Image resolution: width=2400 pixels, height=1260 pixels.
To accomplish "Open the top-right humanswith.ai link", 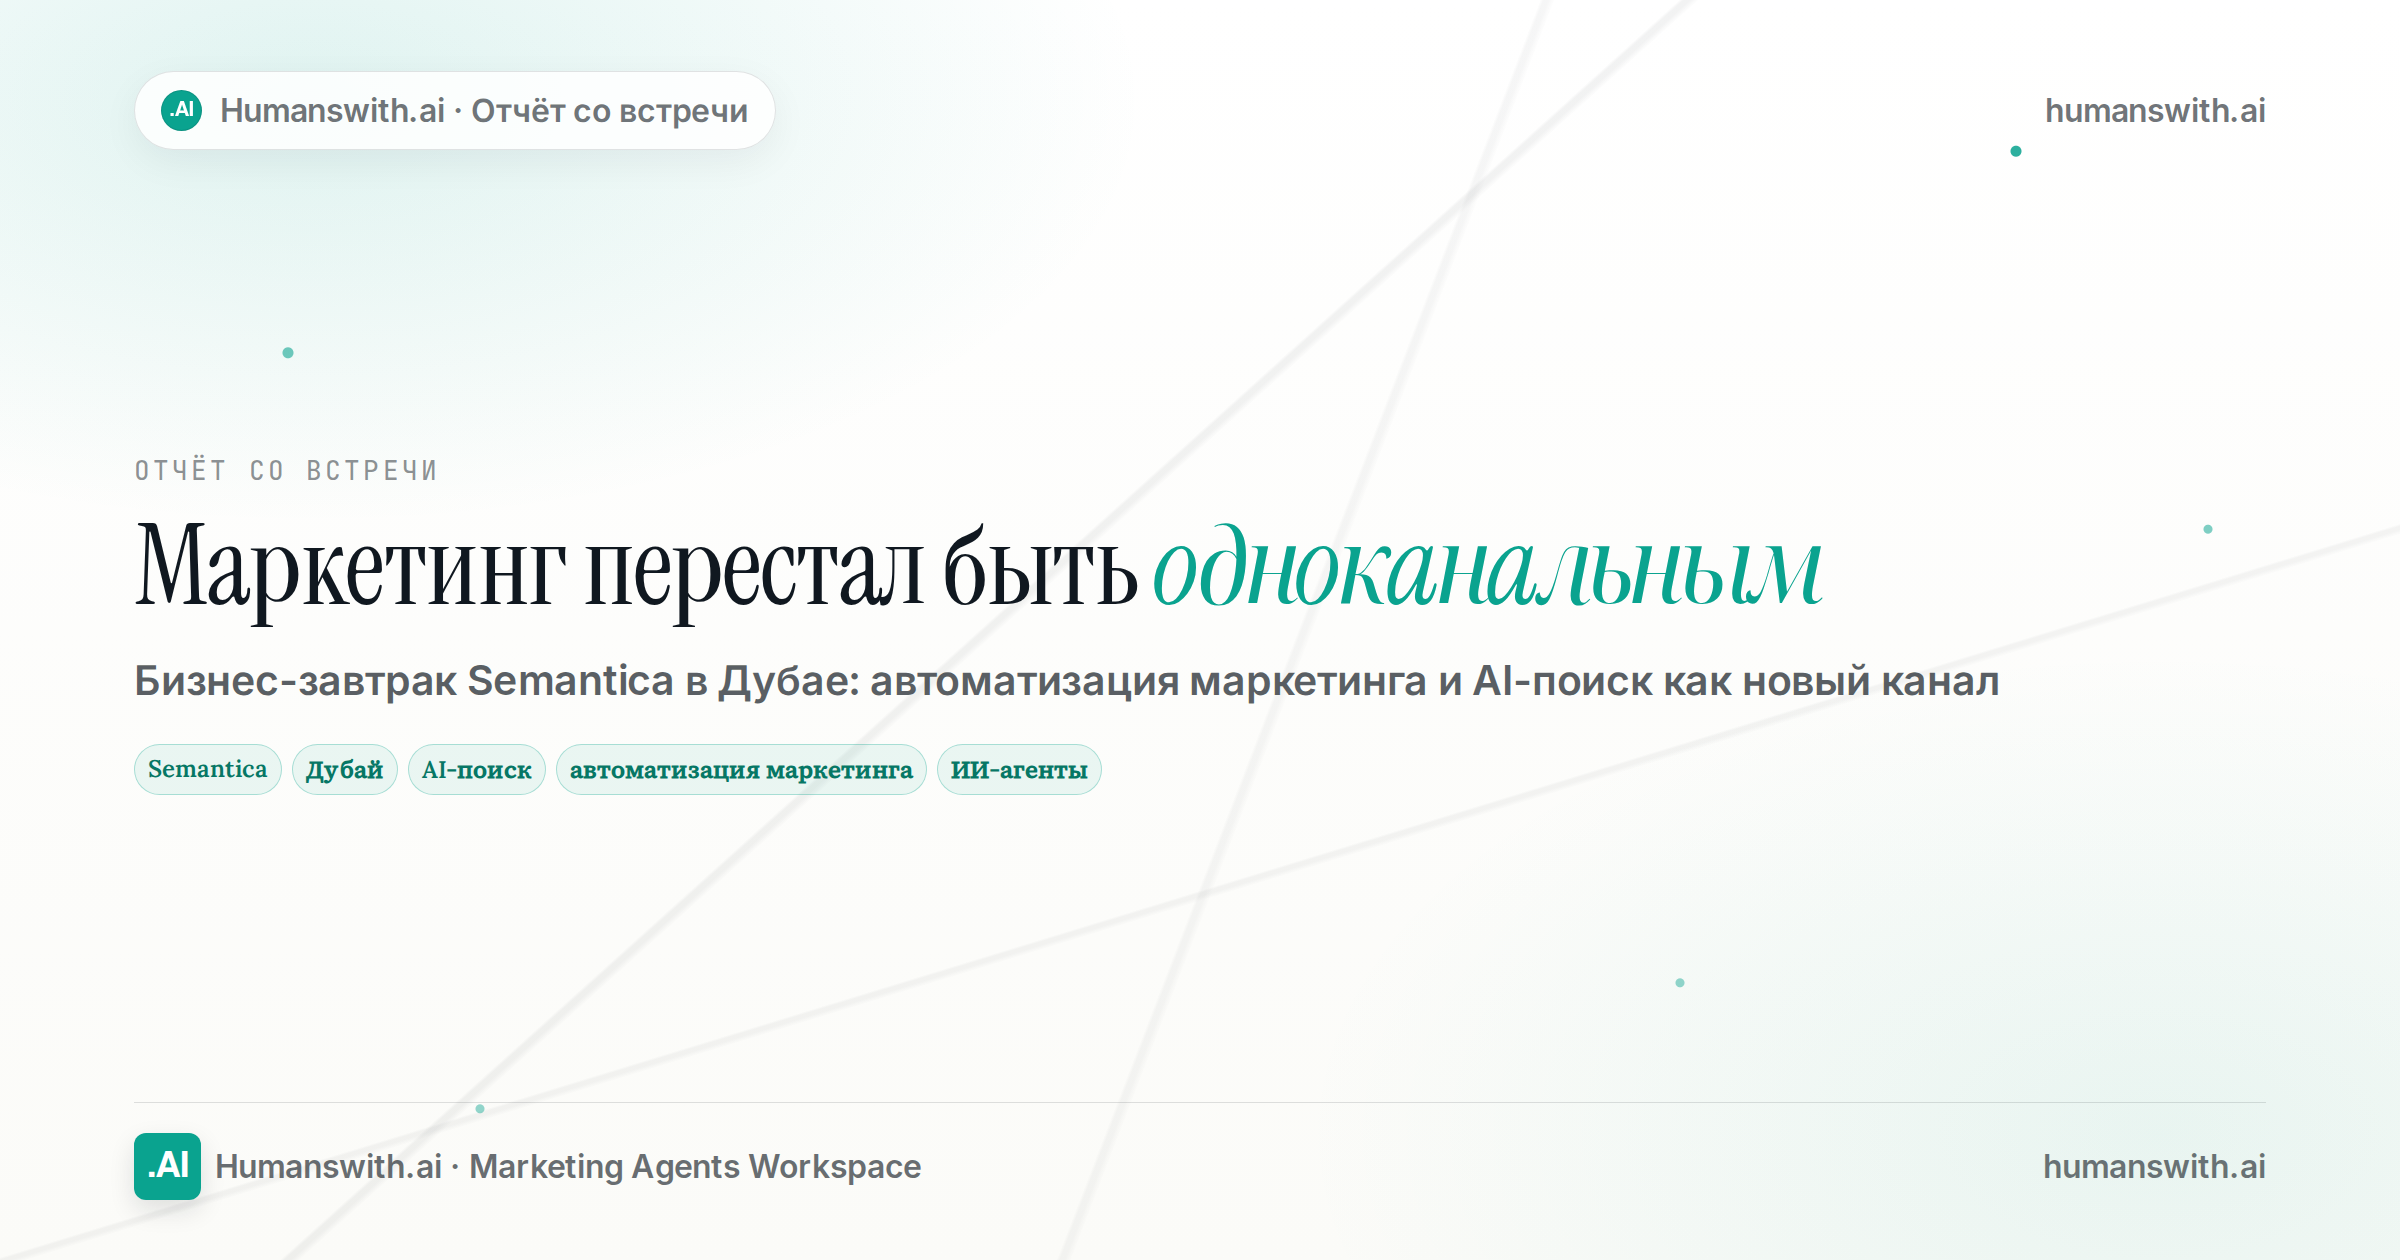I will 2155,110.
